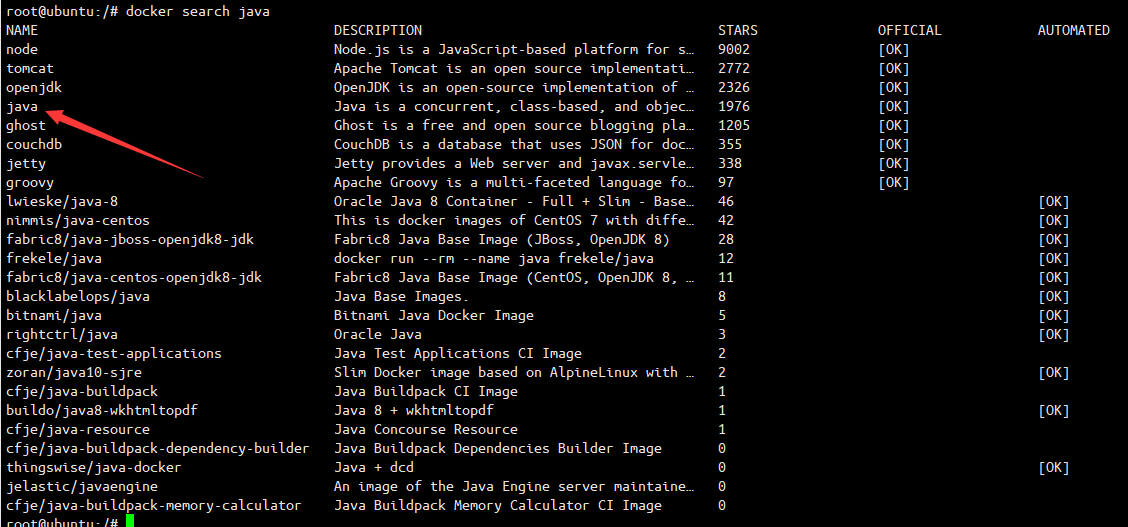
Task: Click the node description text
Action: tap(514, 50)
